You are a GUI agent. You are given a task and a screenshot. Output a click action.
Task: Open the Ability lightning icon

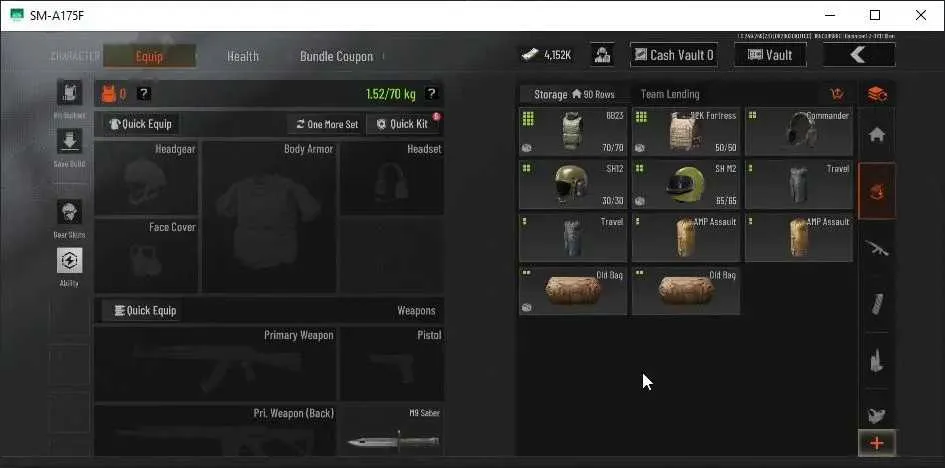click(69, 260)
